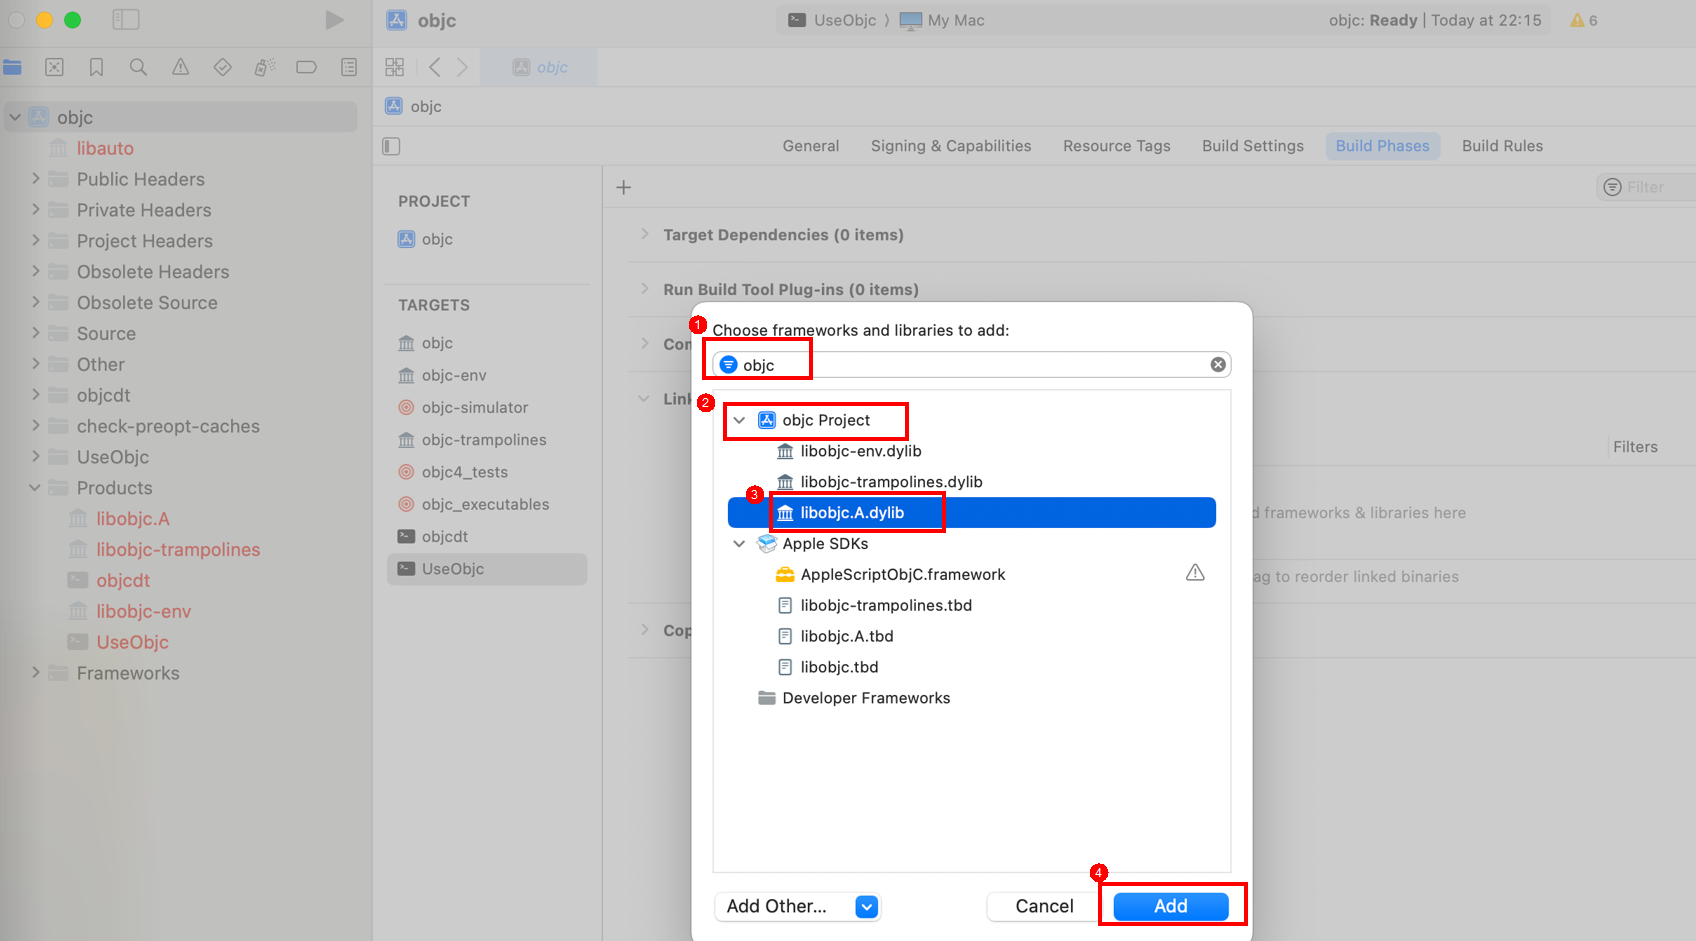The height and width of the screenshot is (941, 1696).
Task: Toggle the navigator sidebar icon
Action: [x=126, y=20]
